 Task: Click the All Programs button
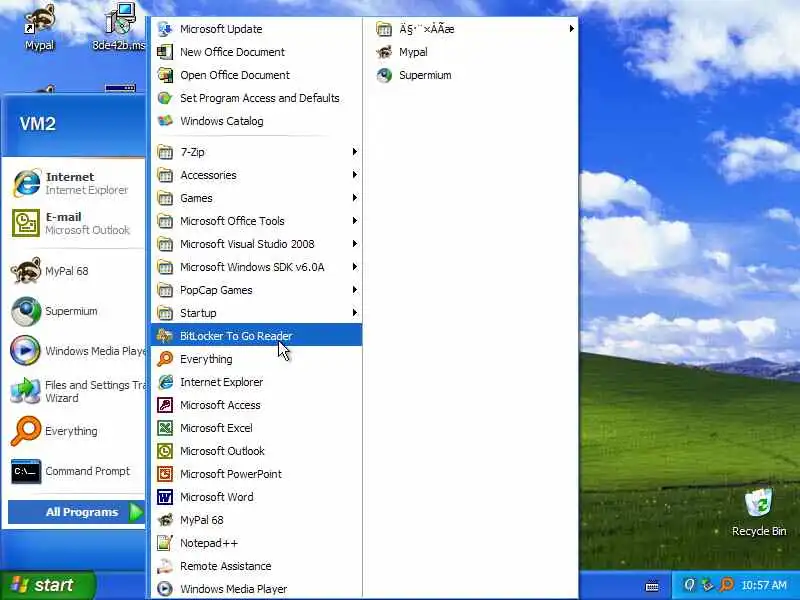coord(76,512)
